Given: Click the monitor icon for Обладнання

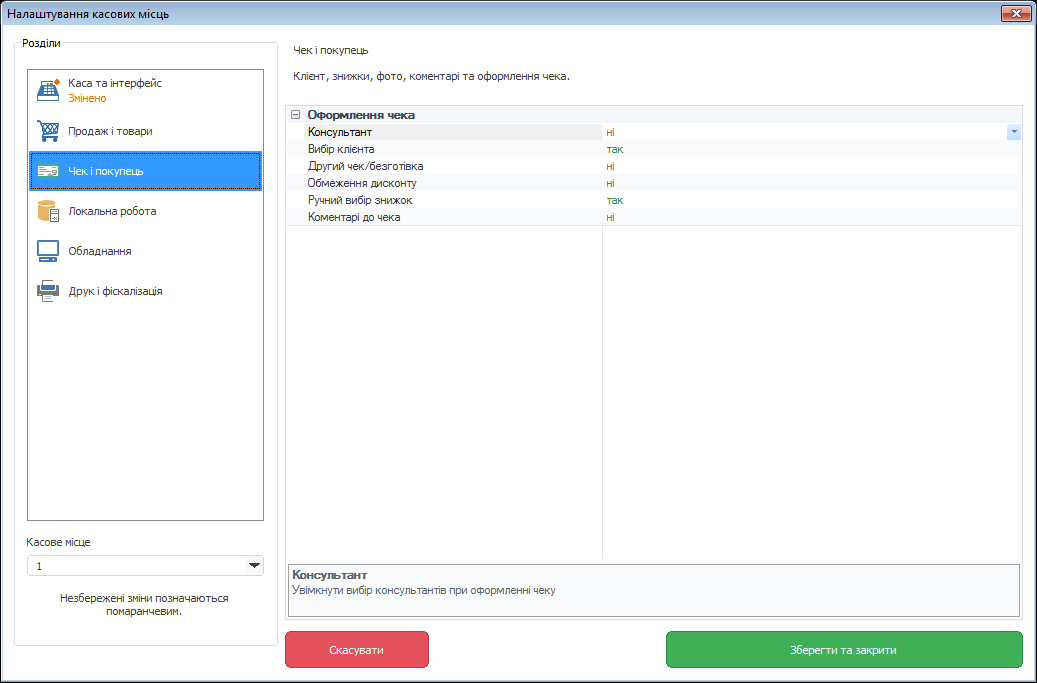Looking at the screenshot, I should coord(48,251).
